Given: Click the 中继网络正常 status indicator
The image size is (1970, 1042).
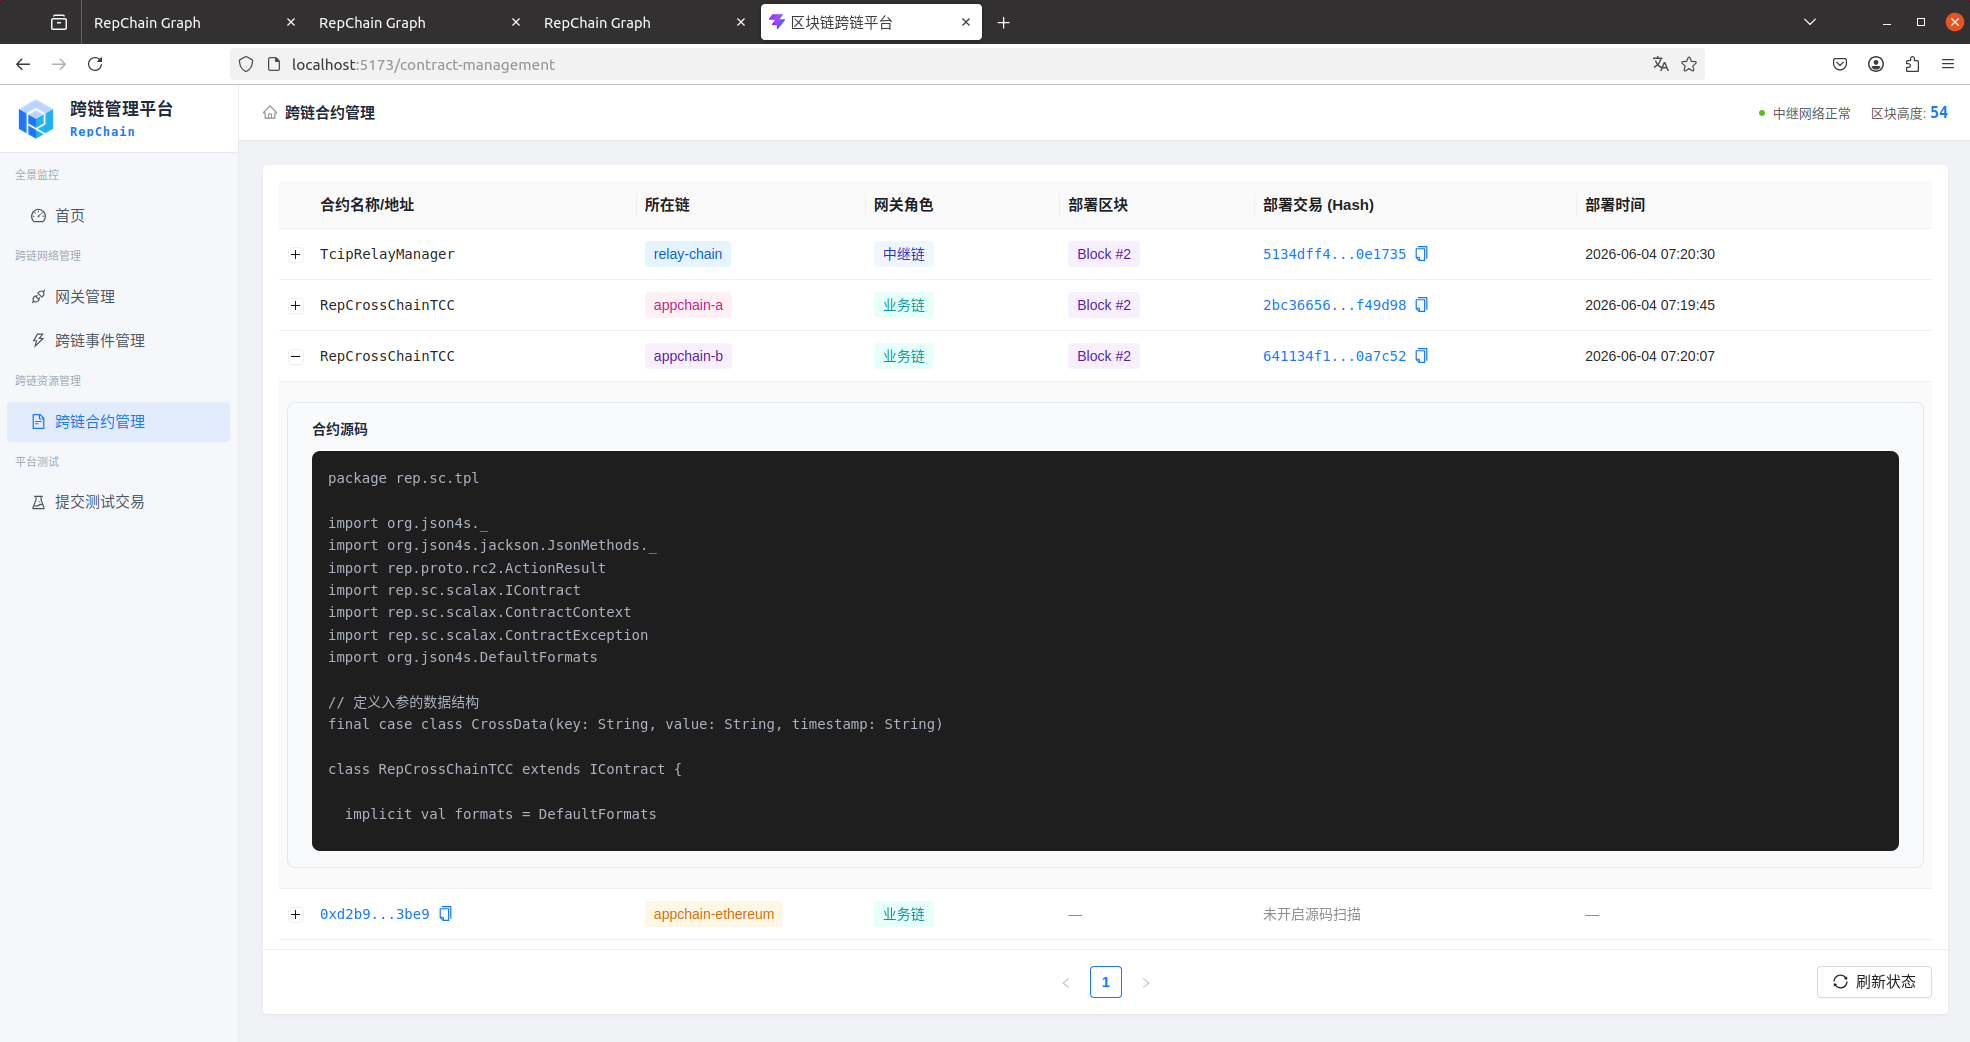Looking at the screenshot, I should pos(1805,113).
